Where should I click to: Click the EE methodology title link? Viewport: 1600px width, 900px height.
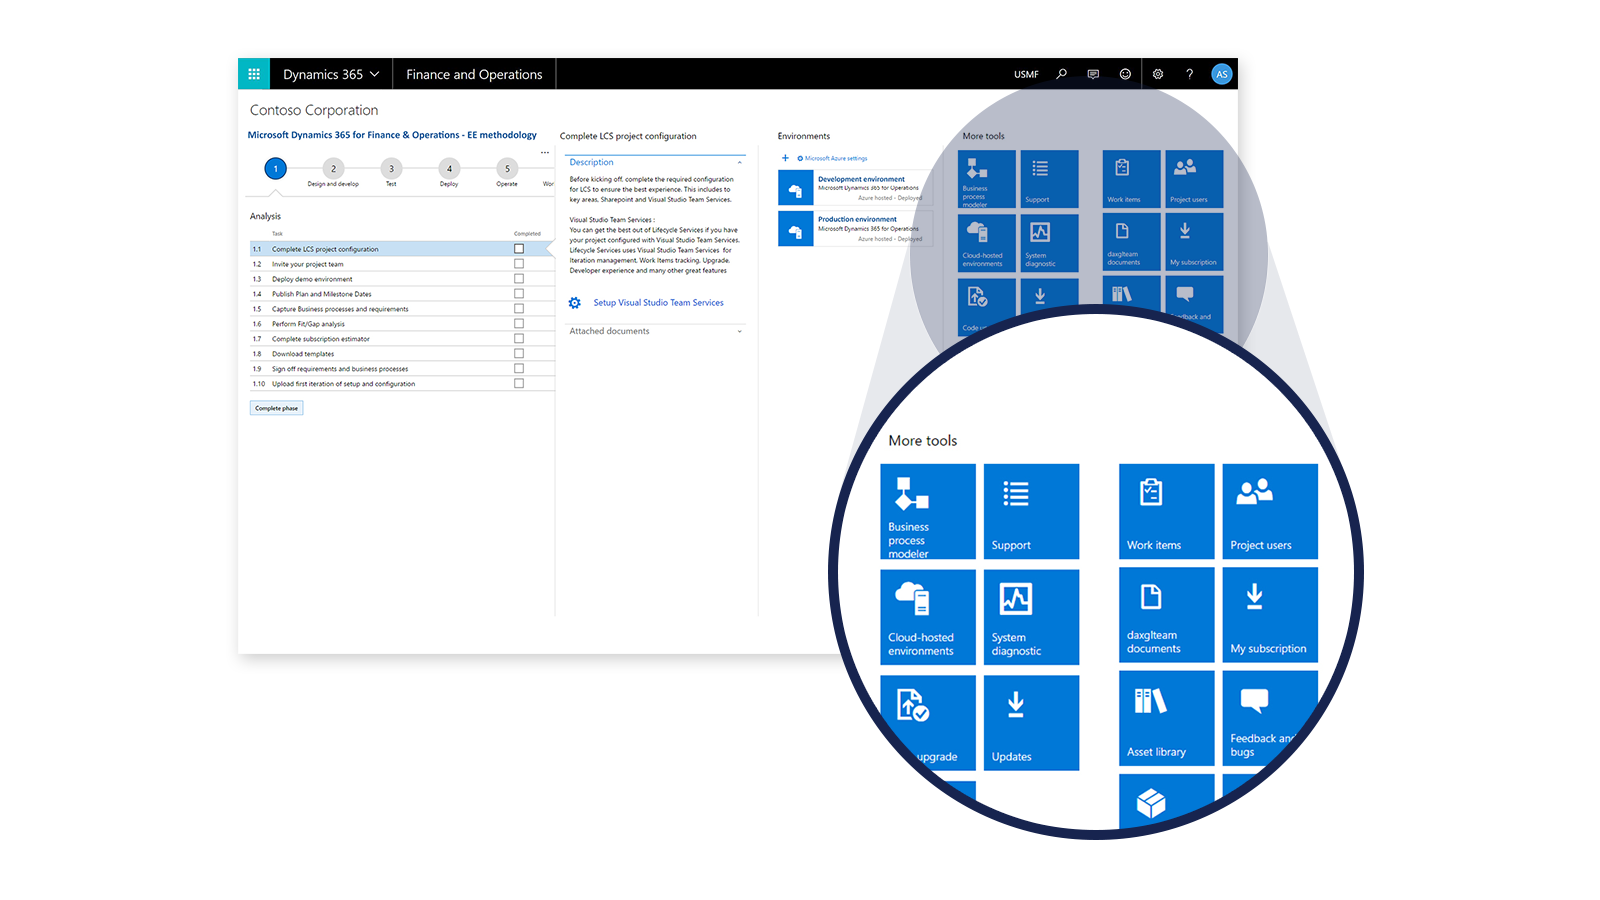click(392, 135)
